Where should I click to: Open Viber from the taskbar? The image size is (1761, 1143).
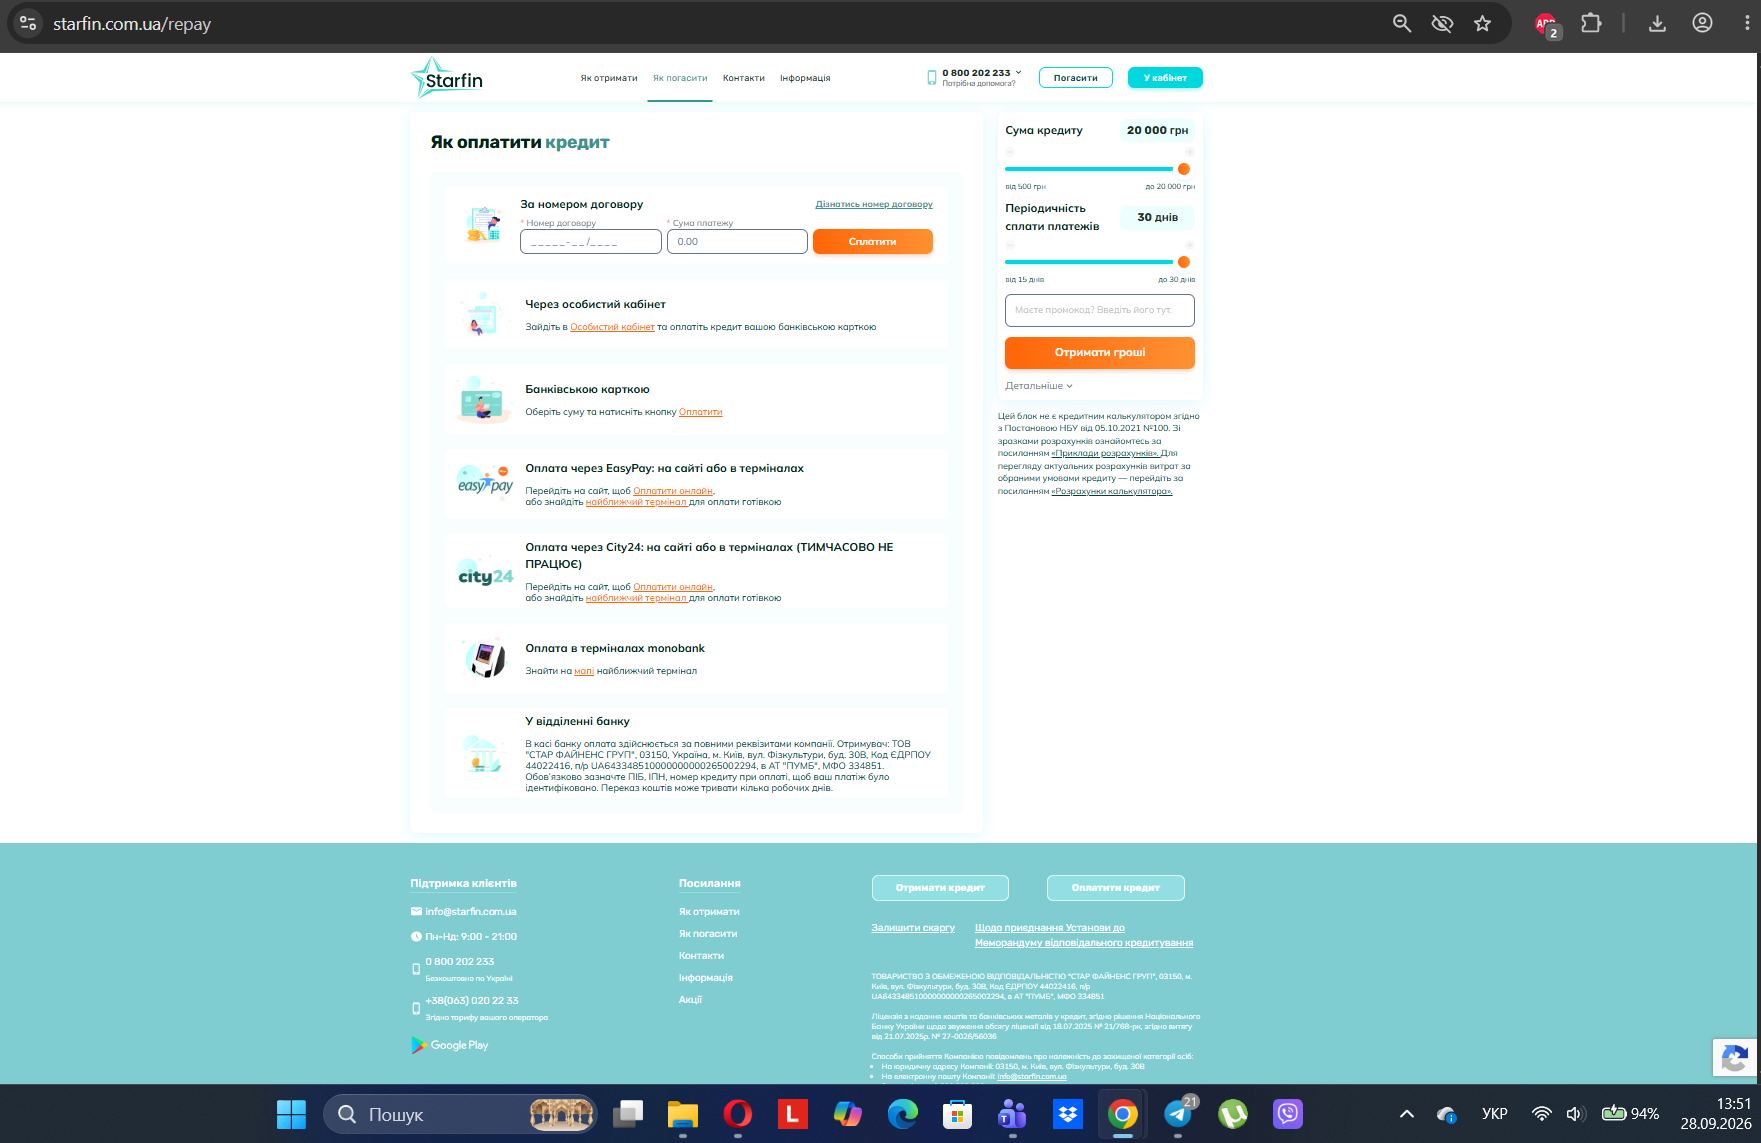(x=1288, y=1114)
